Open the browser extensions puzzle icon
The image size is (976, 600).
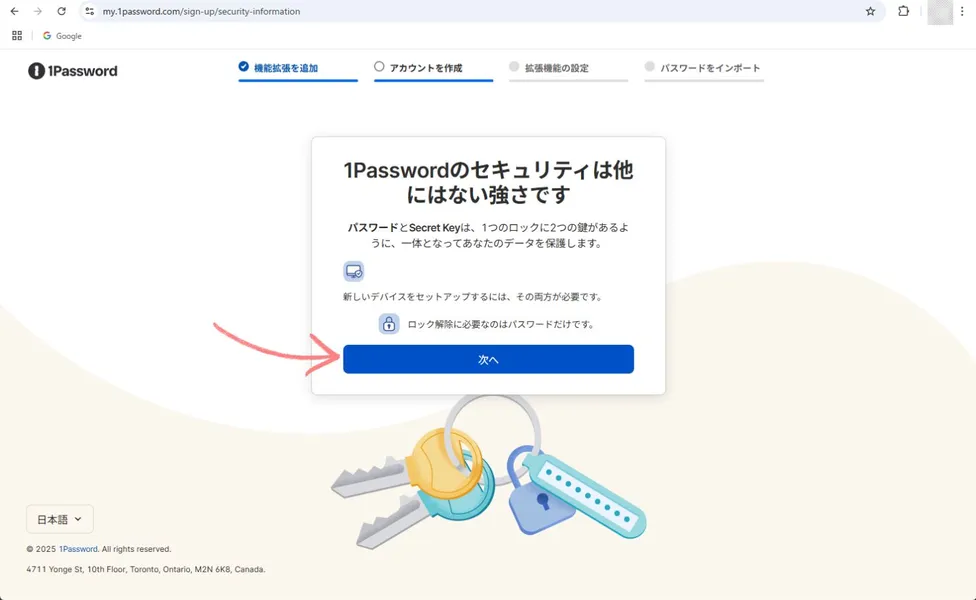pos(903,11)
